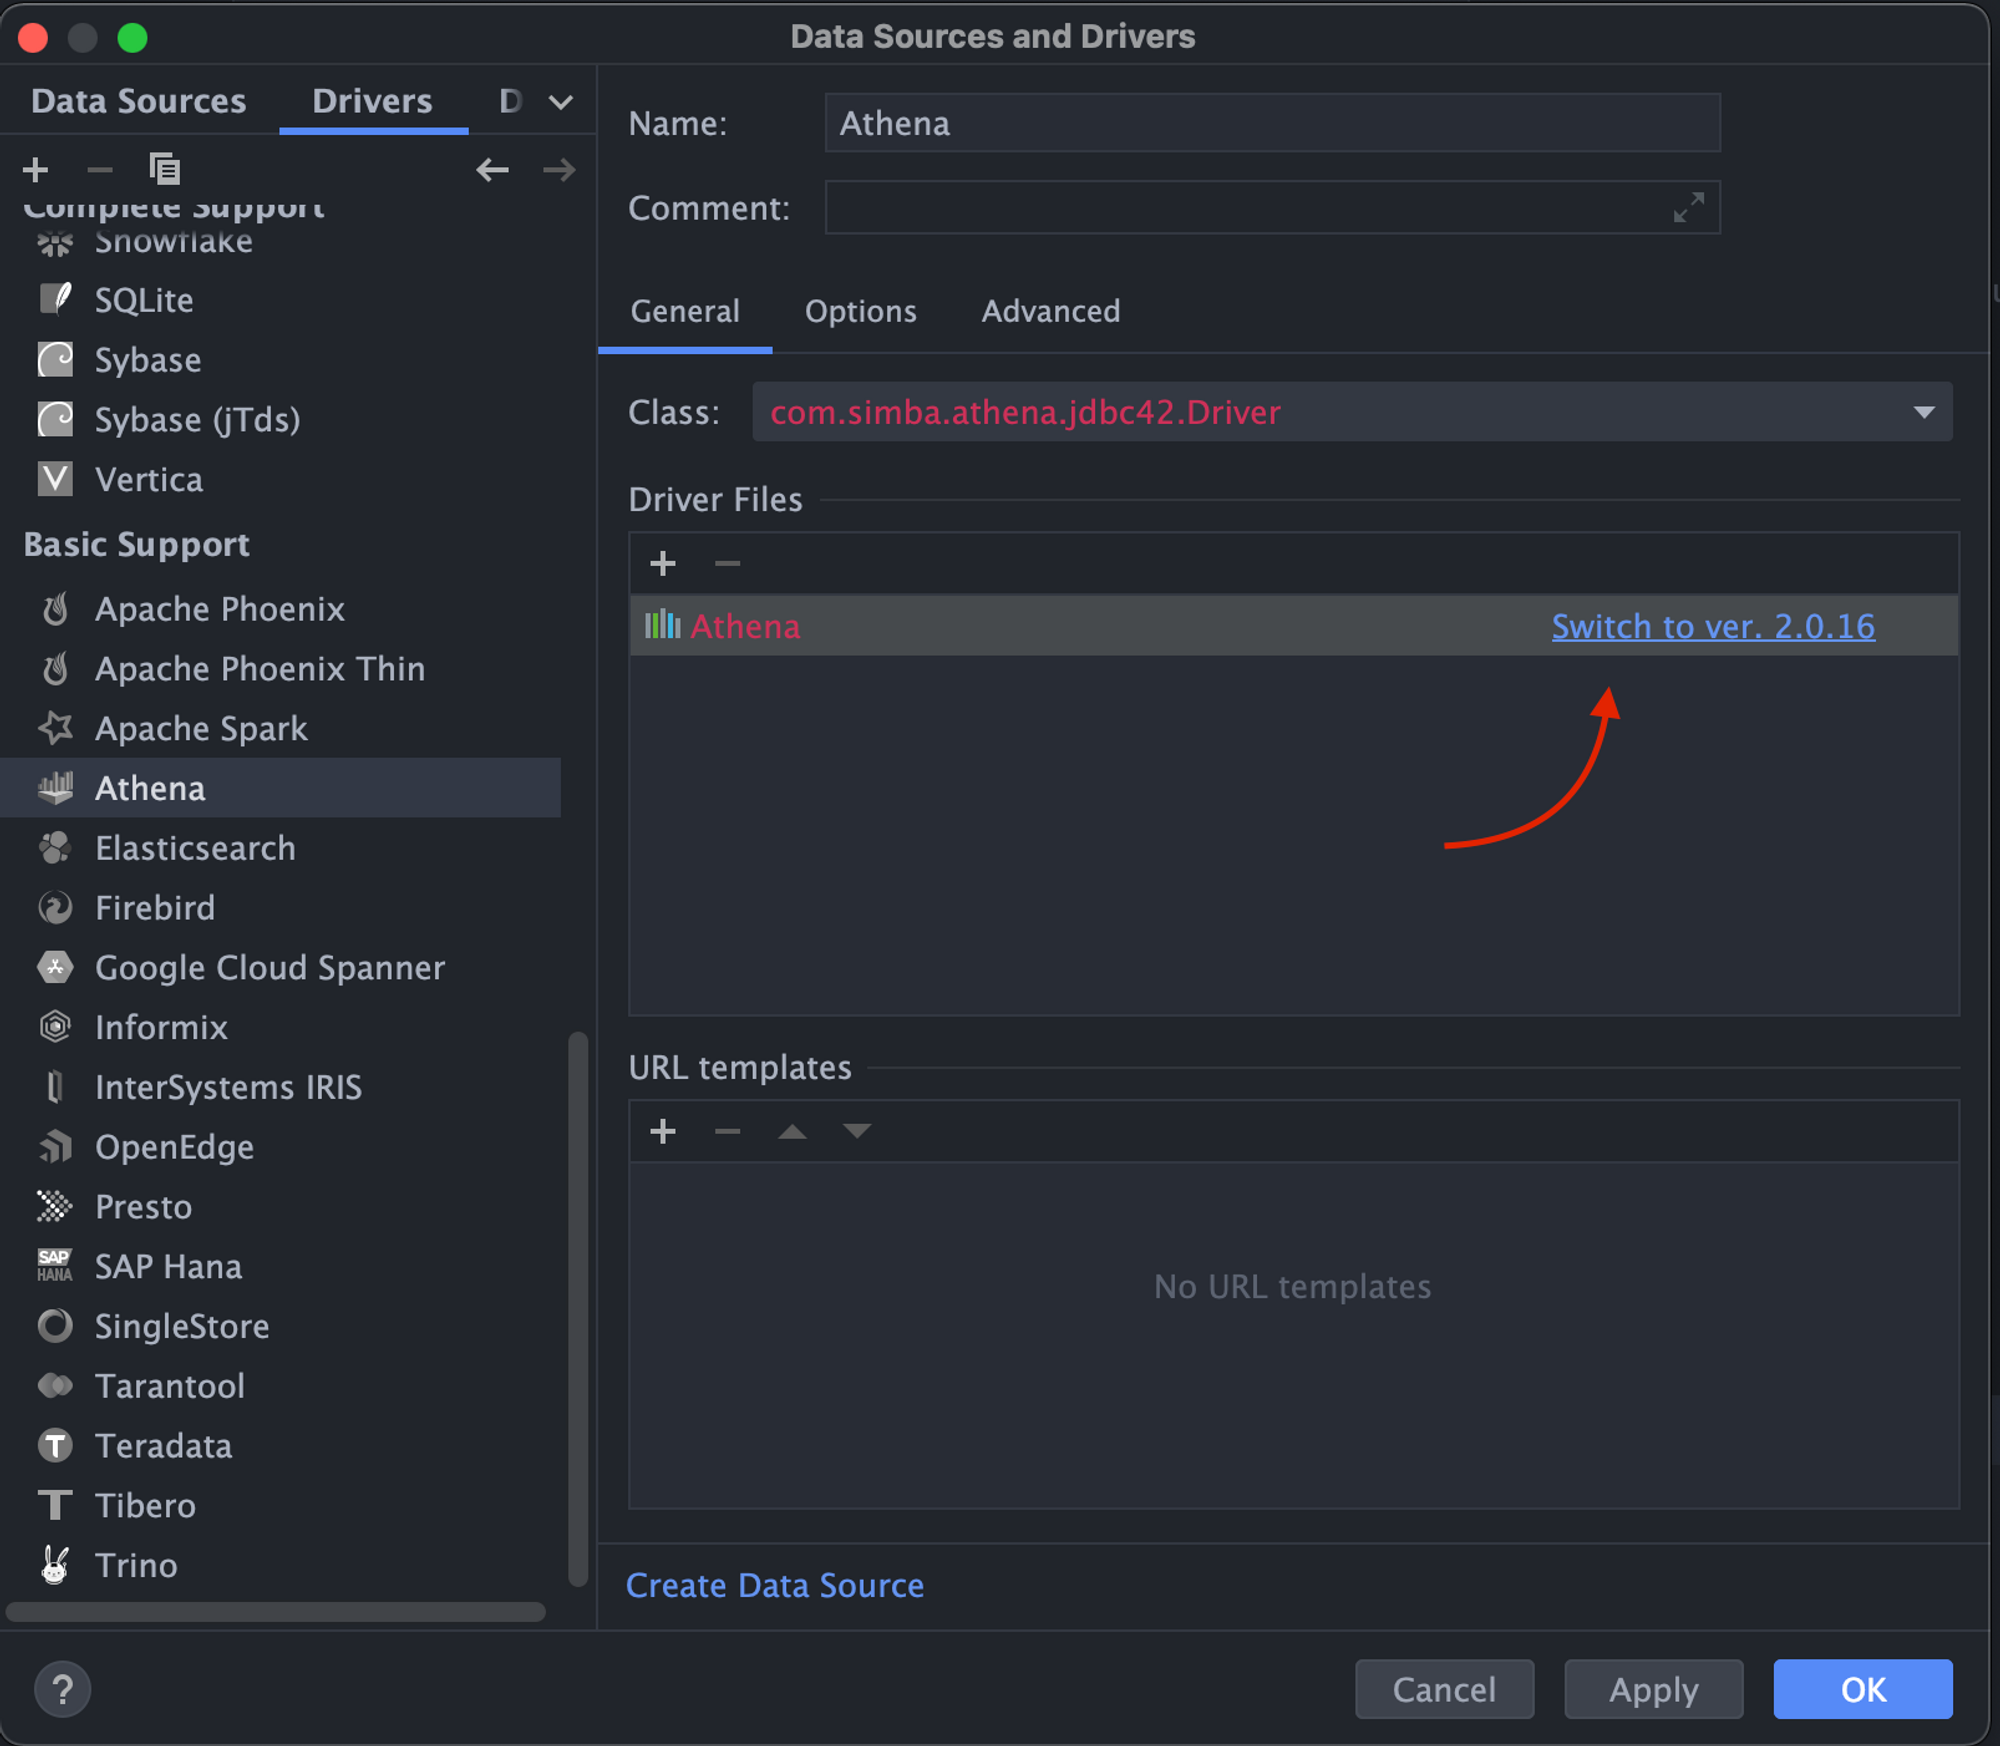Image resolution: width=2000 pixels, height=1746 pixels.
Task: Duplicate the selected driver
Action: click(164, 170)
